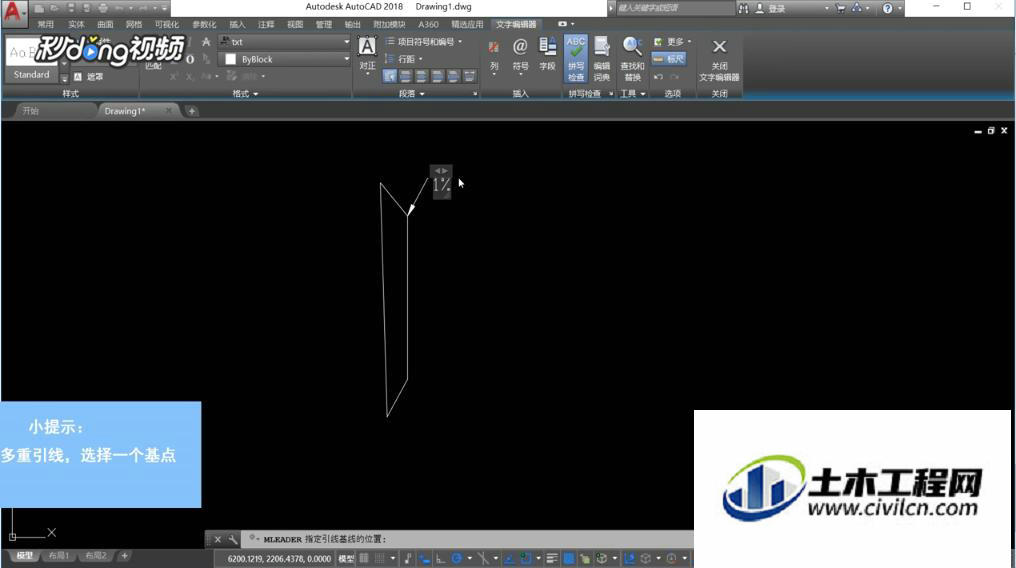
Task: Open Edit Dictionaries (编辑词典)
Action: [x=602, y=59]
